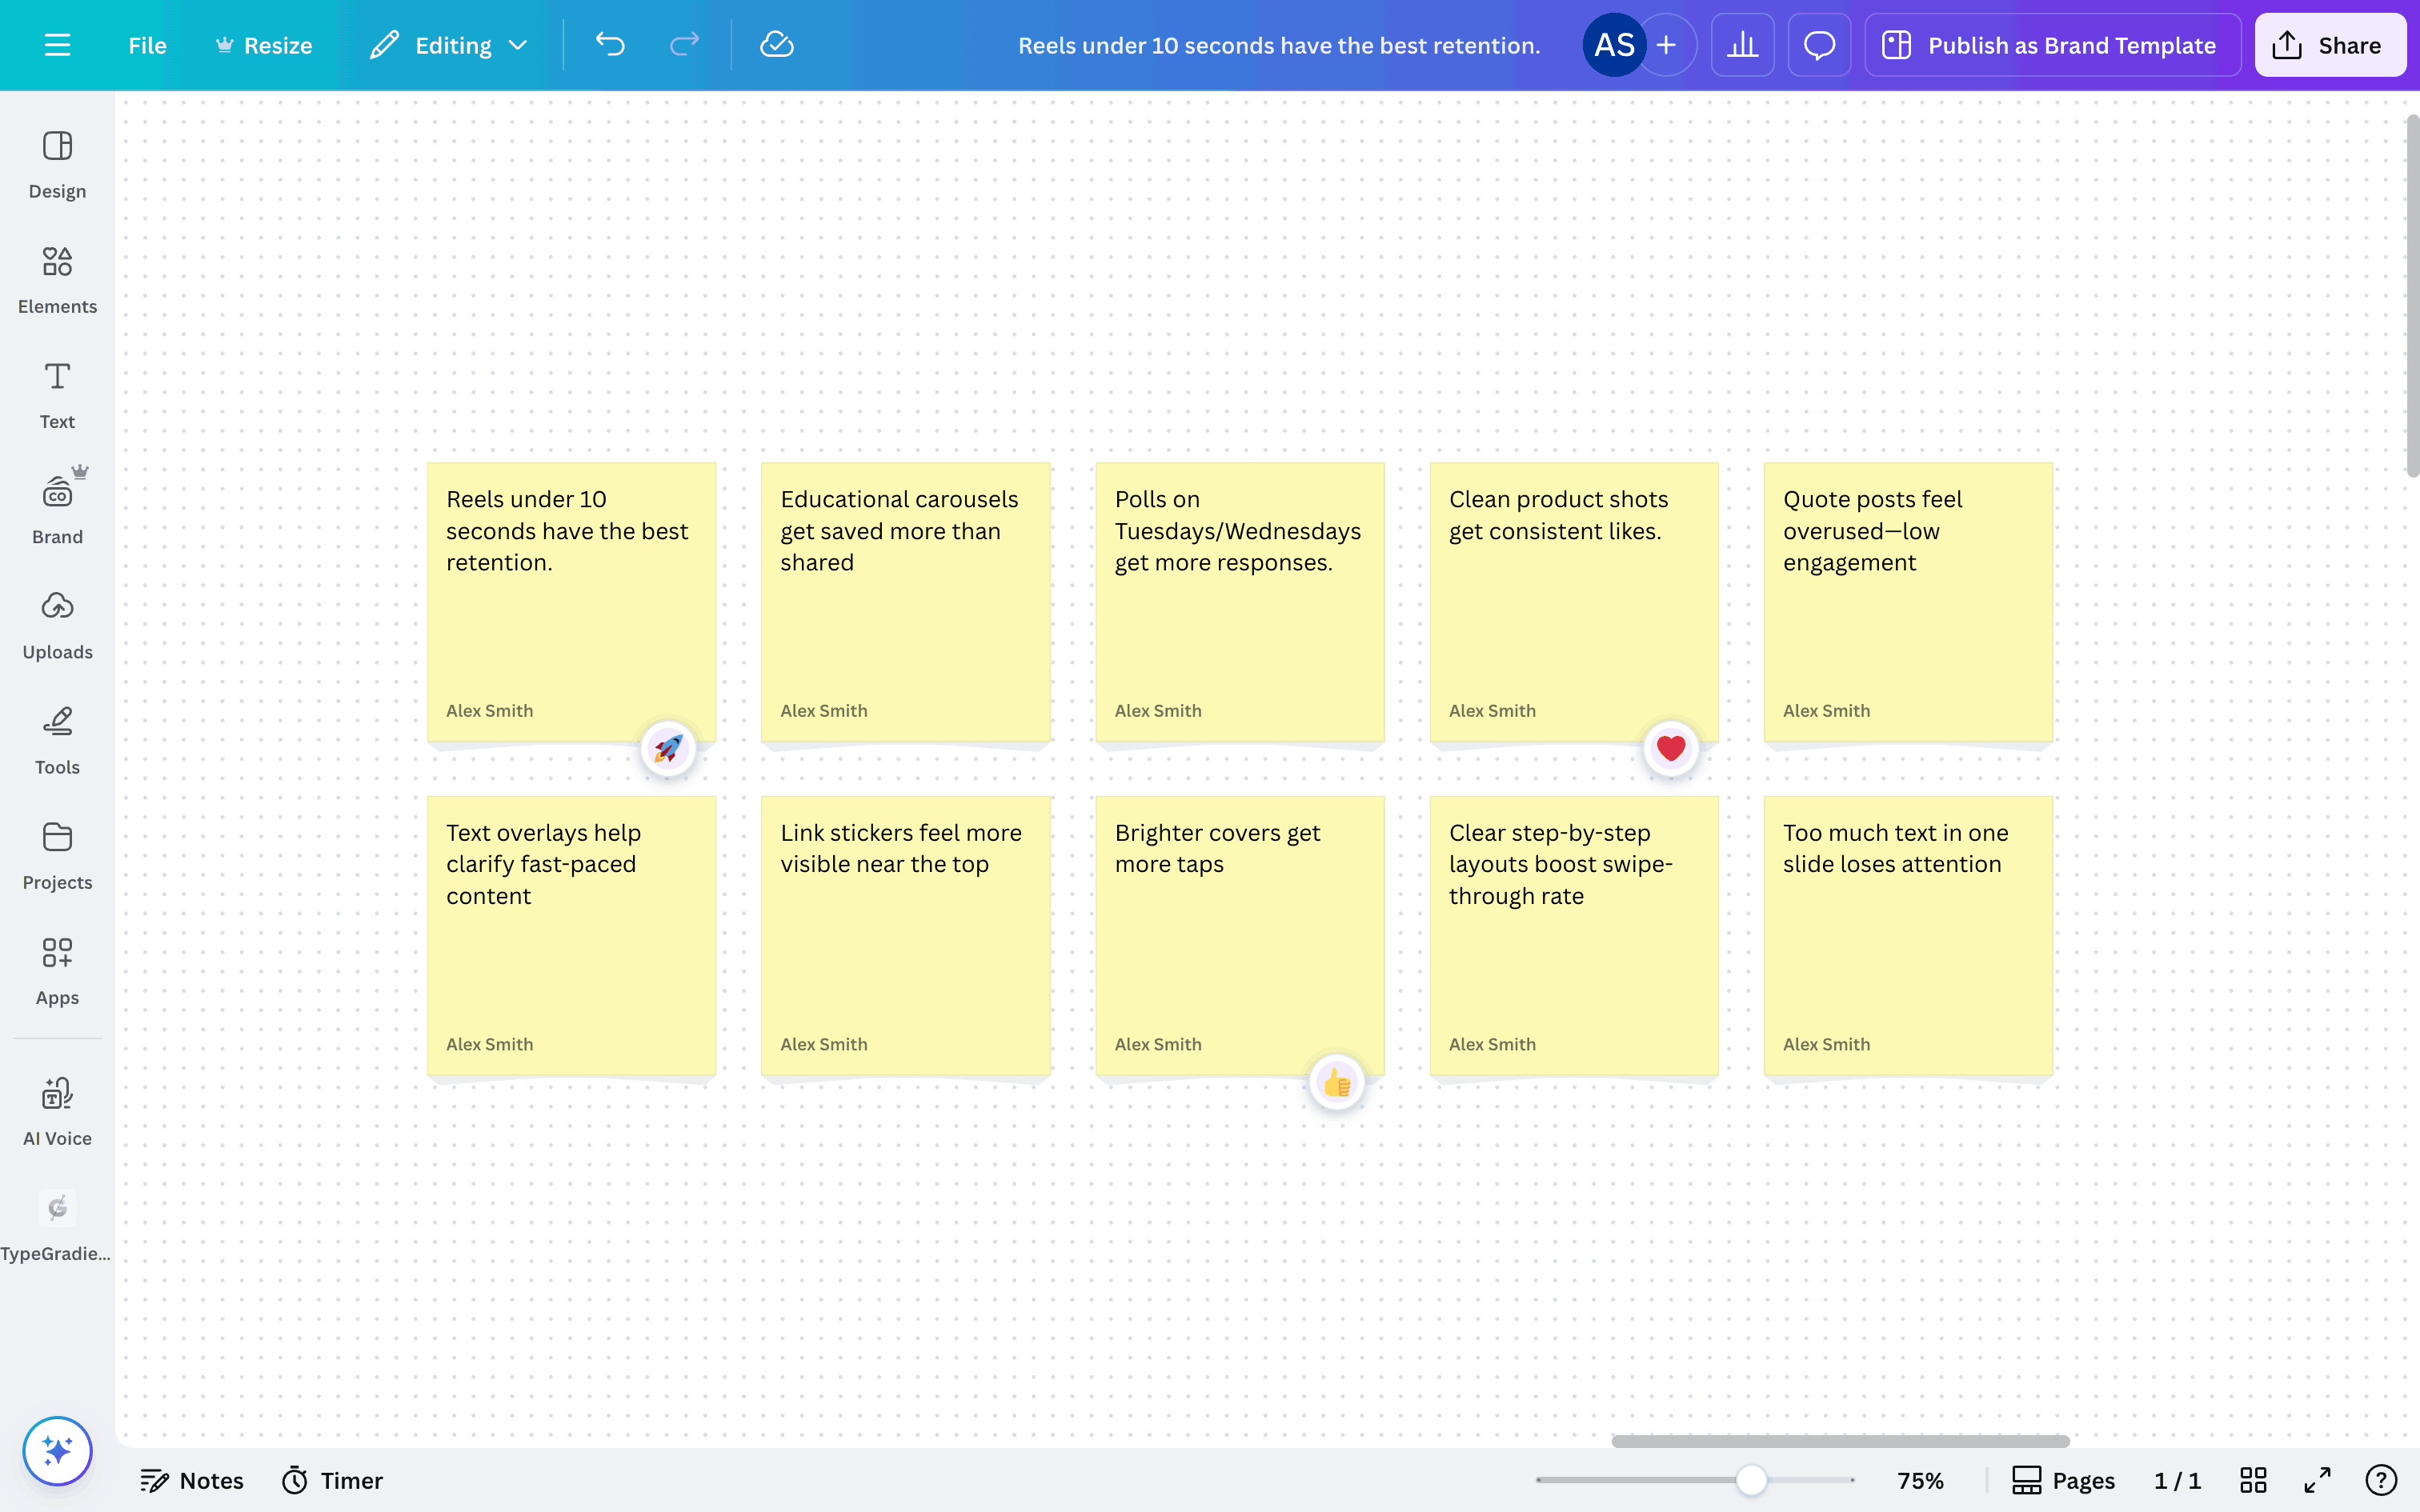Open the Brand kit panel
The height and width of the screenshot is (1512, 2420).
[57, 509]
